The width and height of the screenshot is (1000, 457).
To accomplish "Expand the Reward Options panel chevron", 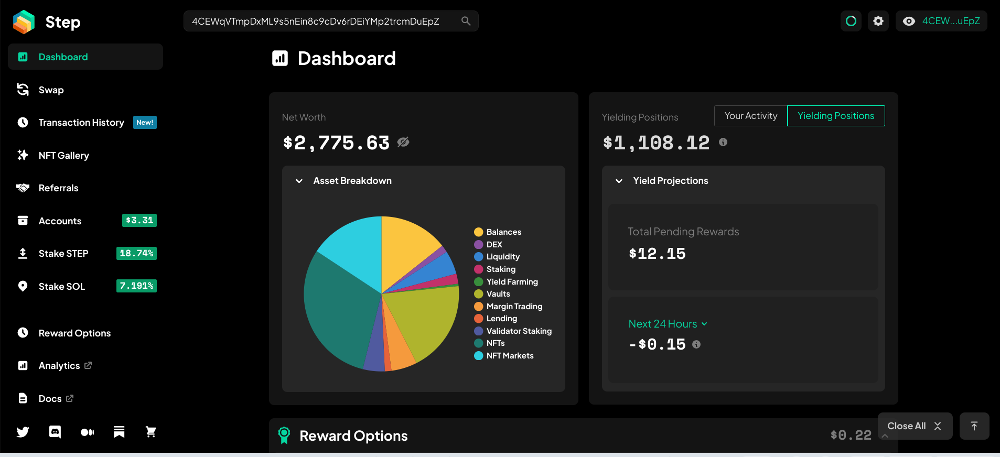I will [x=885, y=436].
